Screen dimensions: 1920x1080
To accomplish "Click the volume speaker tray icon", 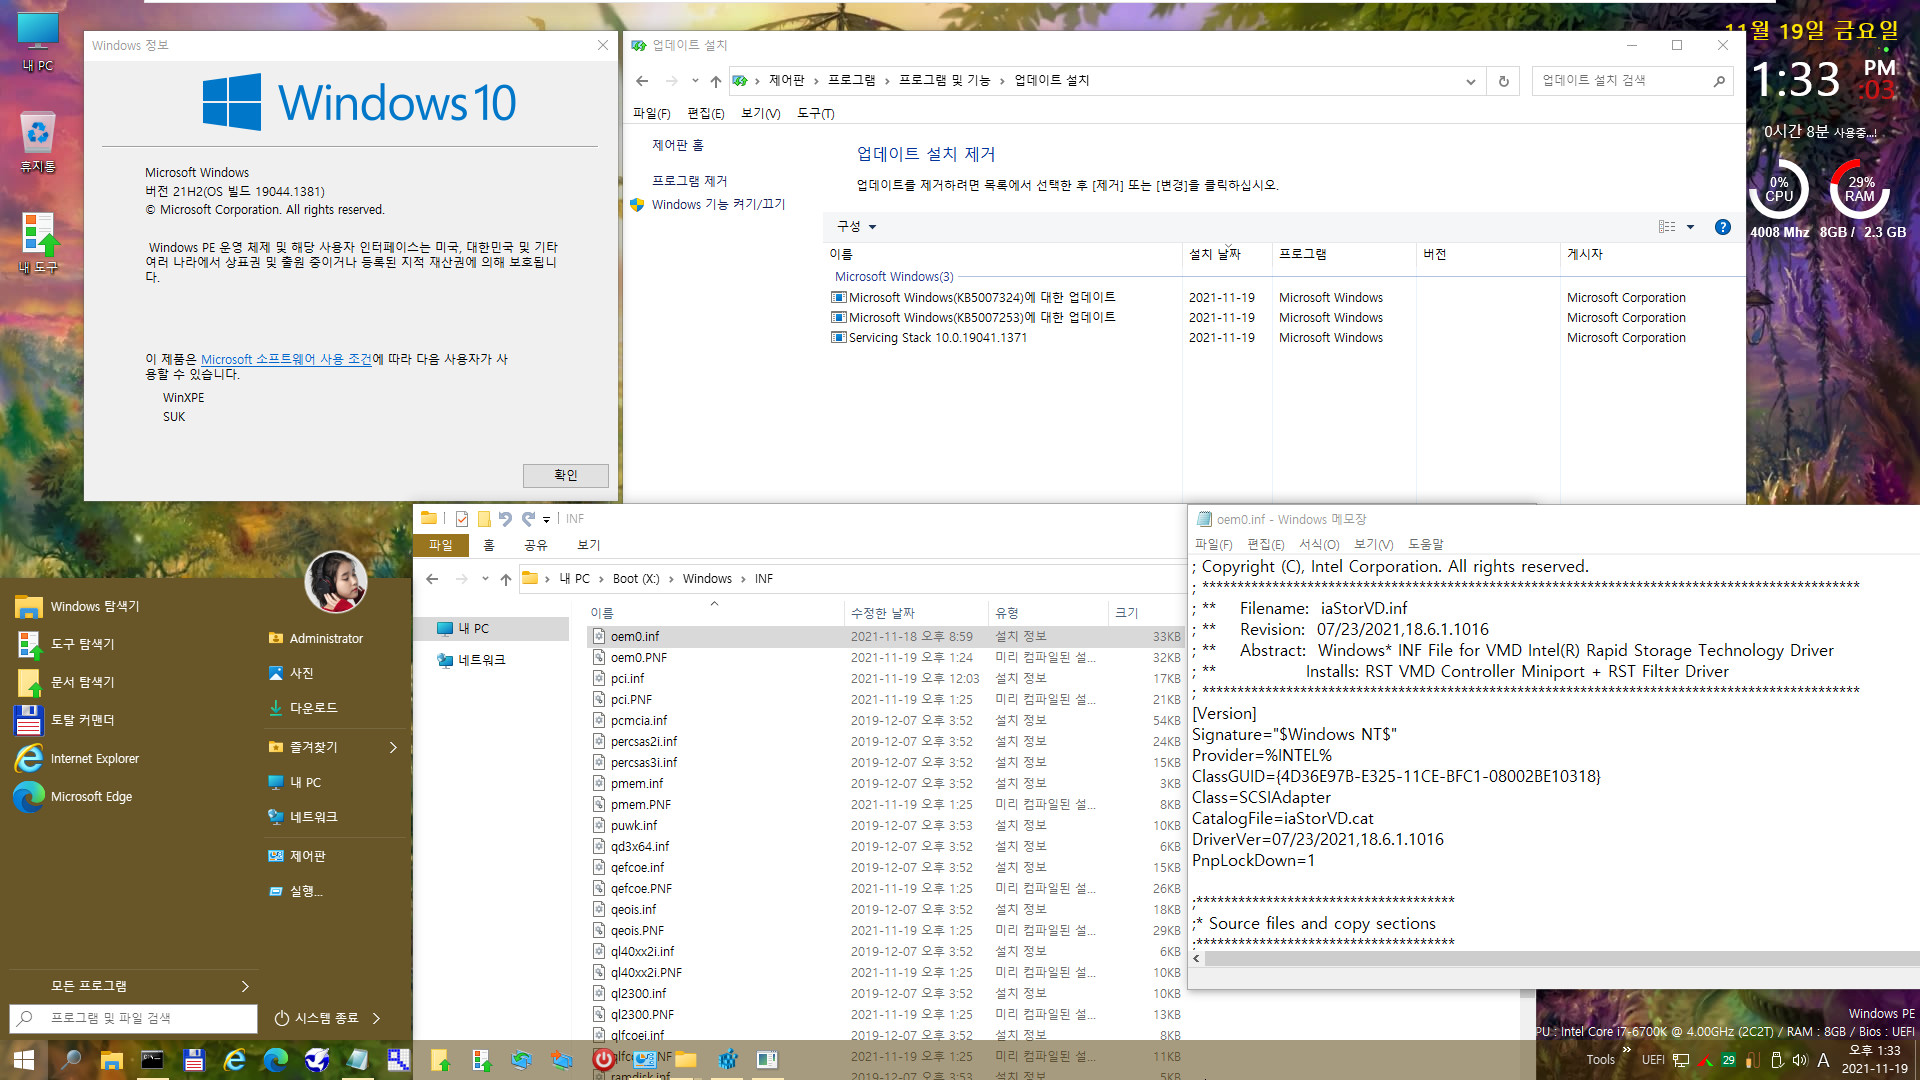I will (1799, 1060).
